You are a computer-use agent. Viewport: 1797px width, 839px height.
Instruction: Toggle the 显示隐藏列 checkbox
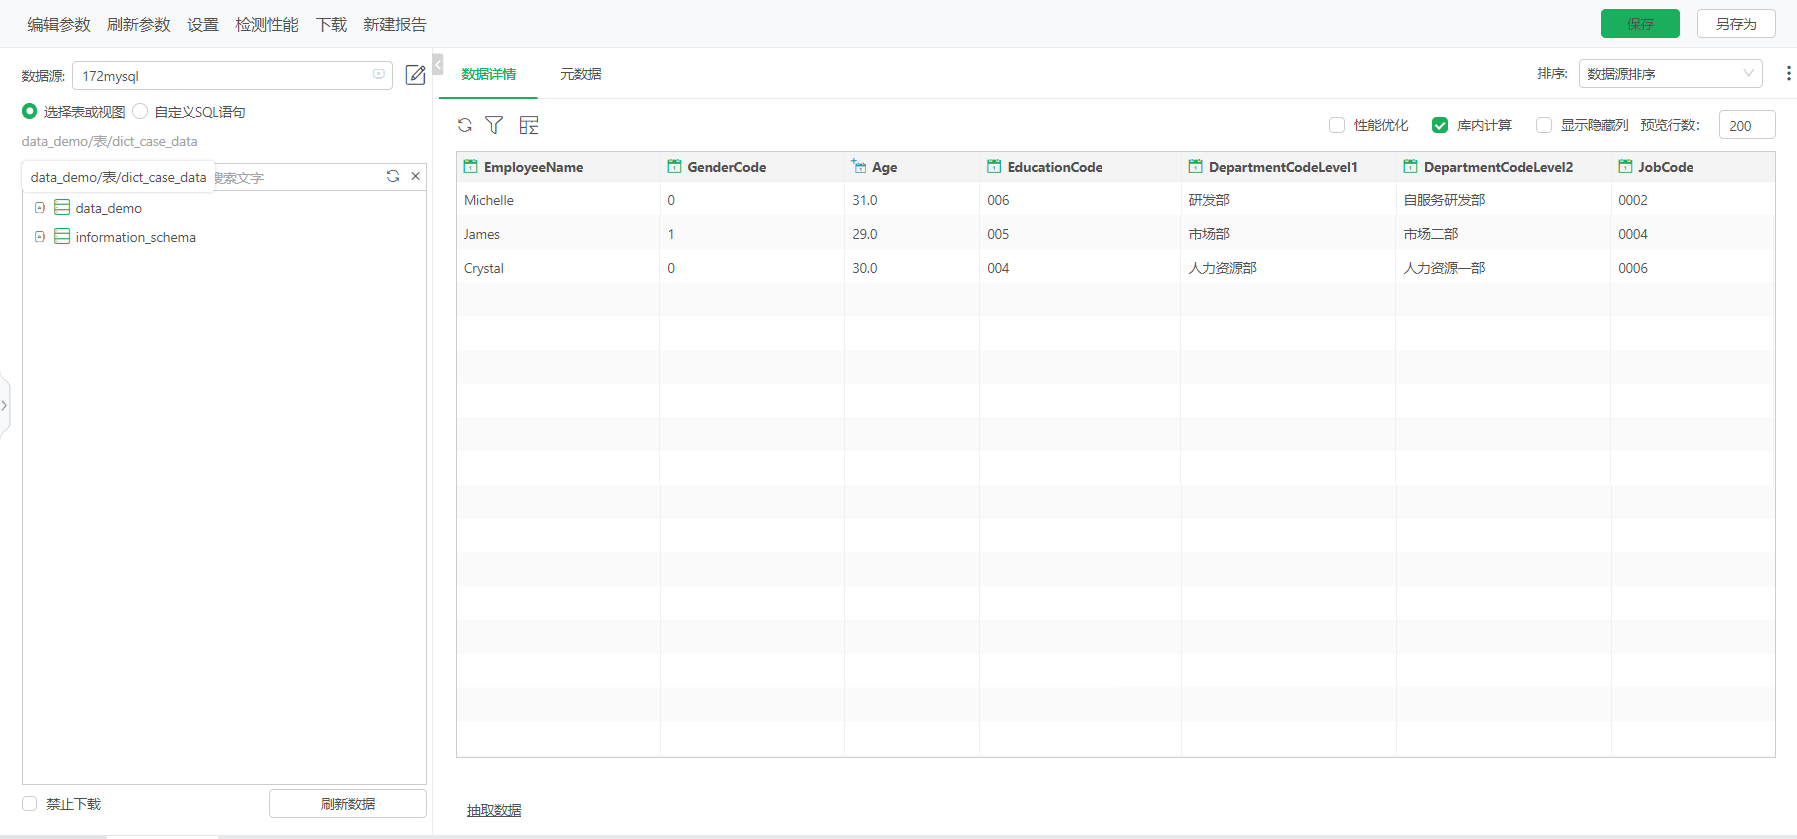click(x=1544, y=125)
